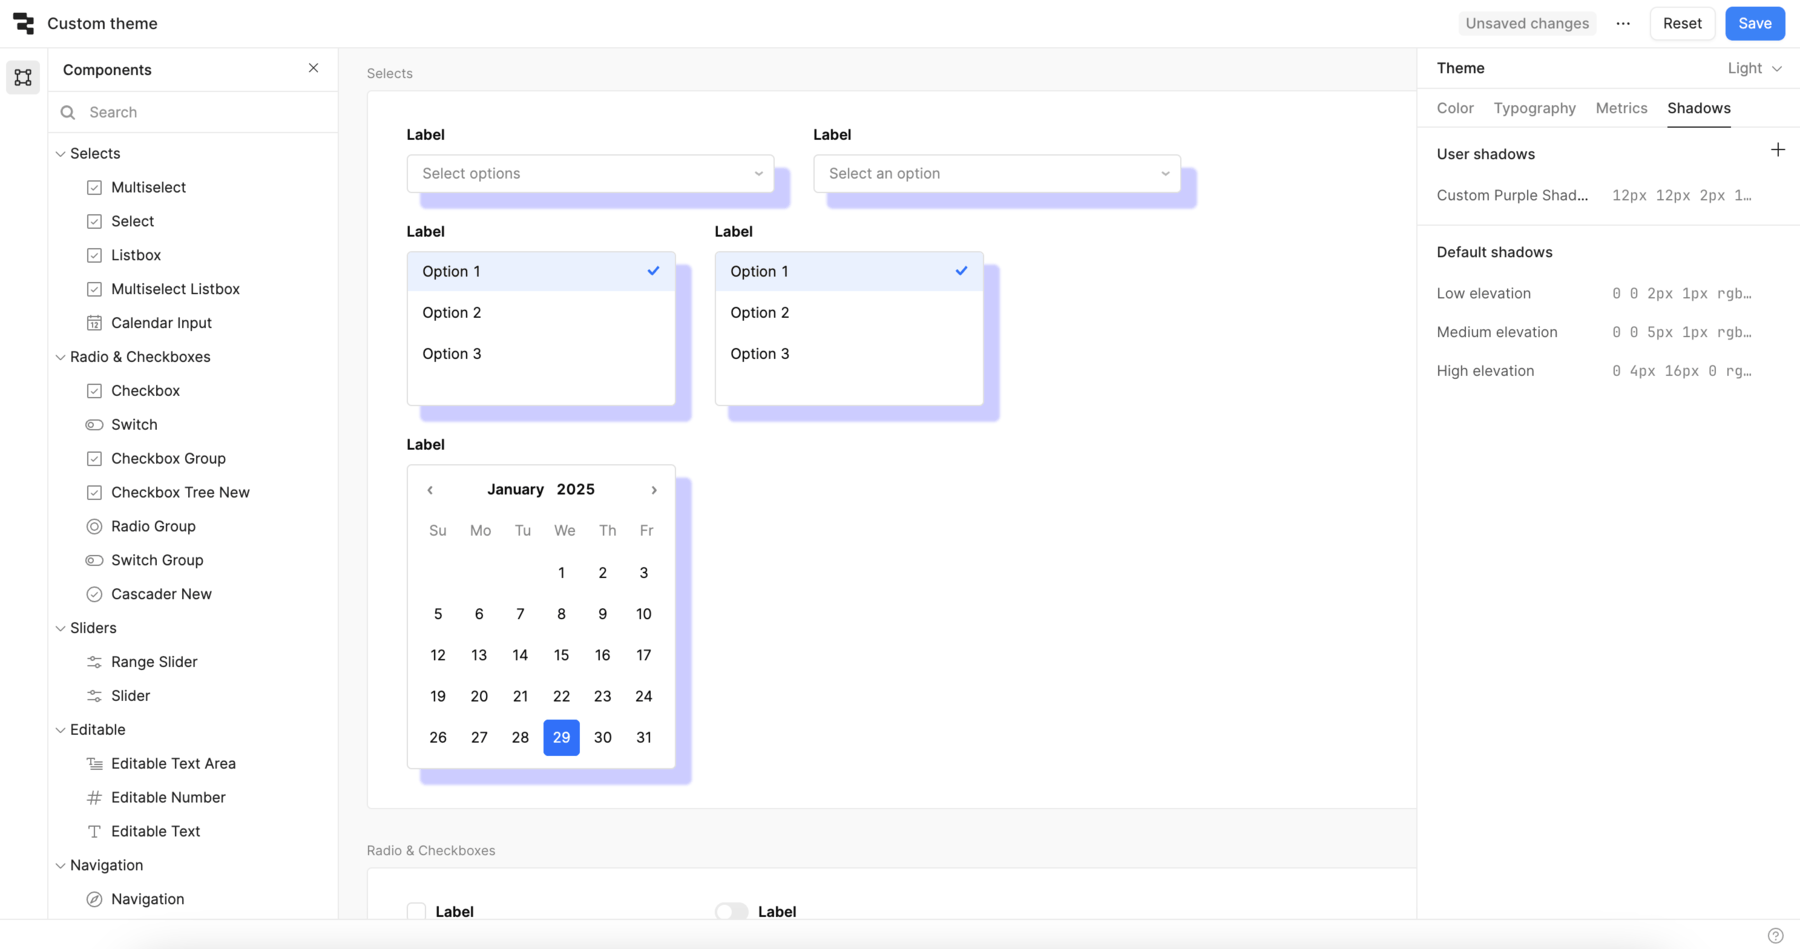This screenshot has height=949, width=1800.
Task: Click the Cascader New icon
Action: (94, 594)
